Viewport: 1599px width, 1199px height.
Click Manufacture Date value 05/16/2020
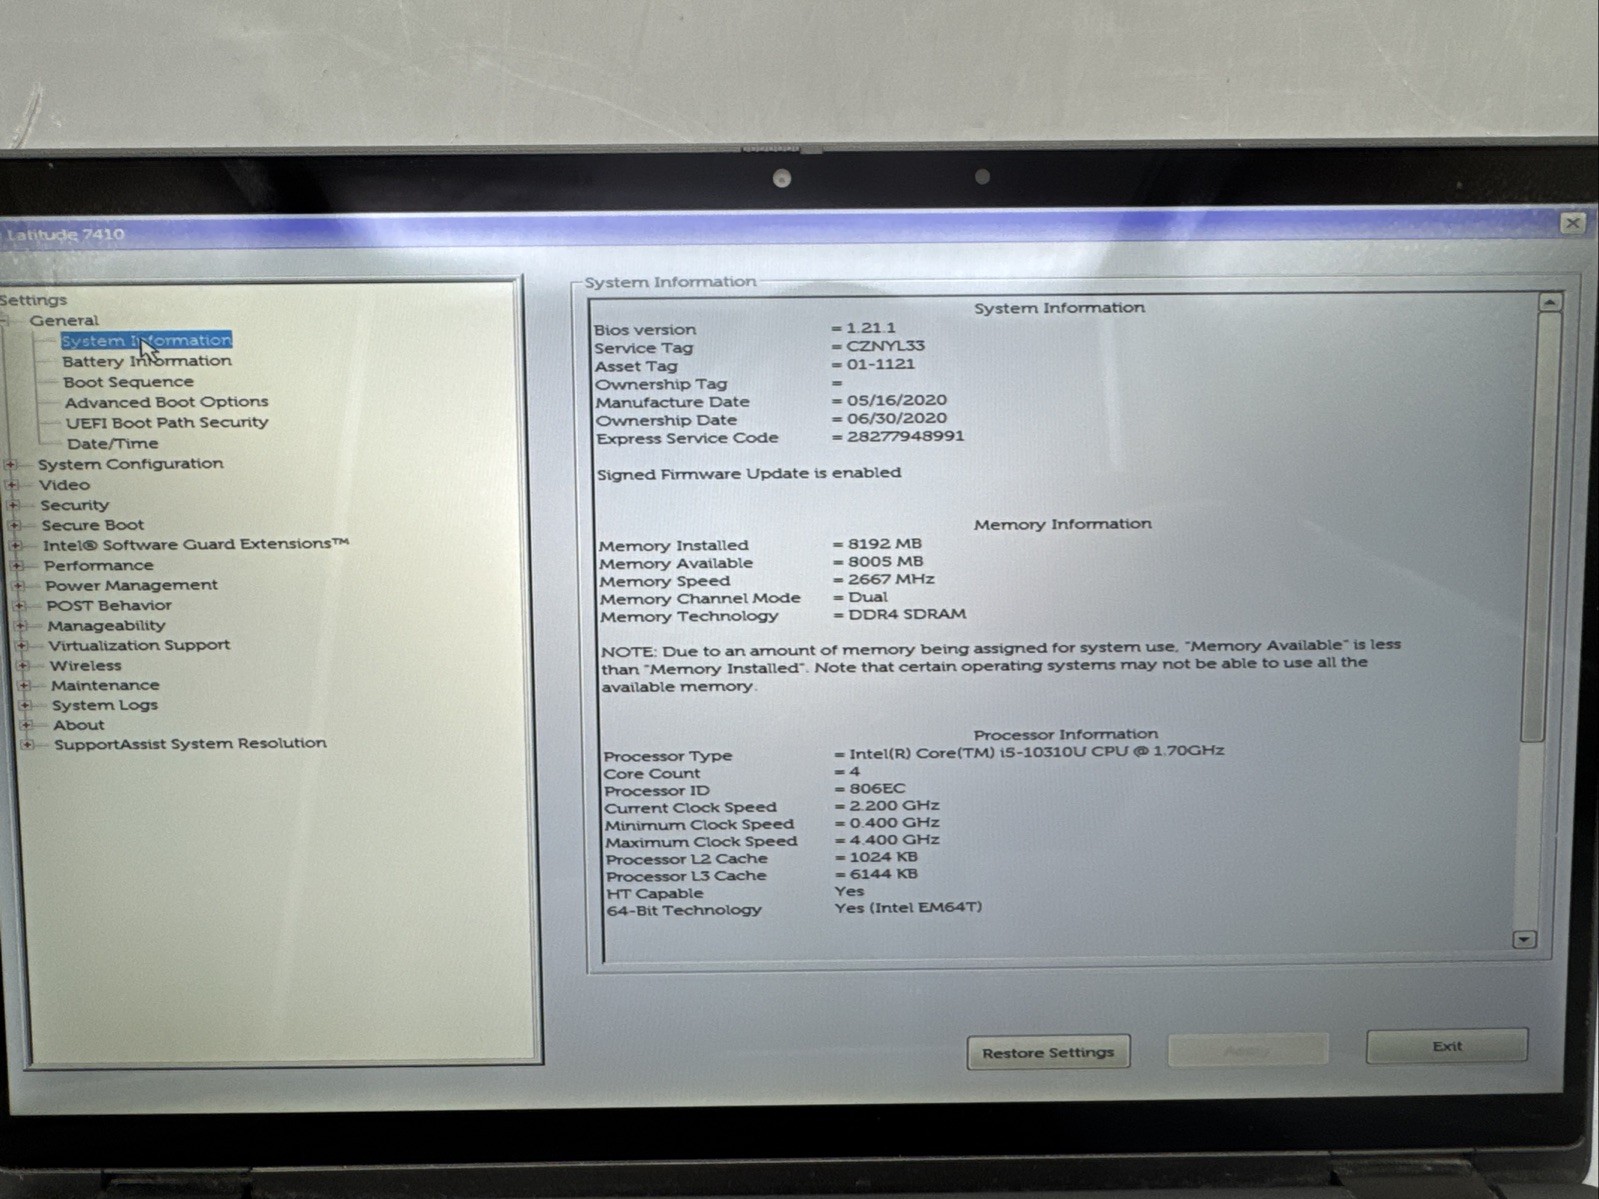pyautogui.click(x=896, y=400)
